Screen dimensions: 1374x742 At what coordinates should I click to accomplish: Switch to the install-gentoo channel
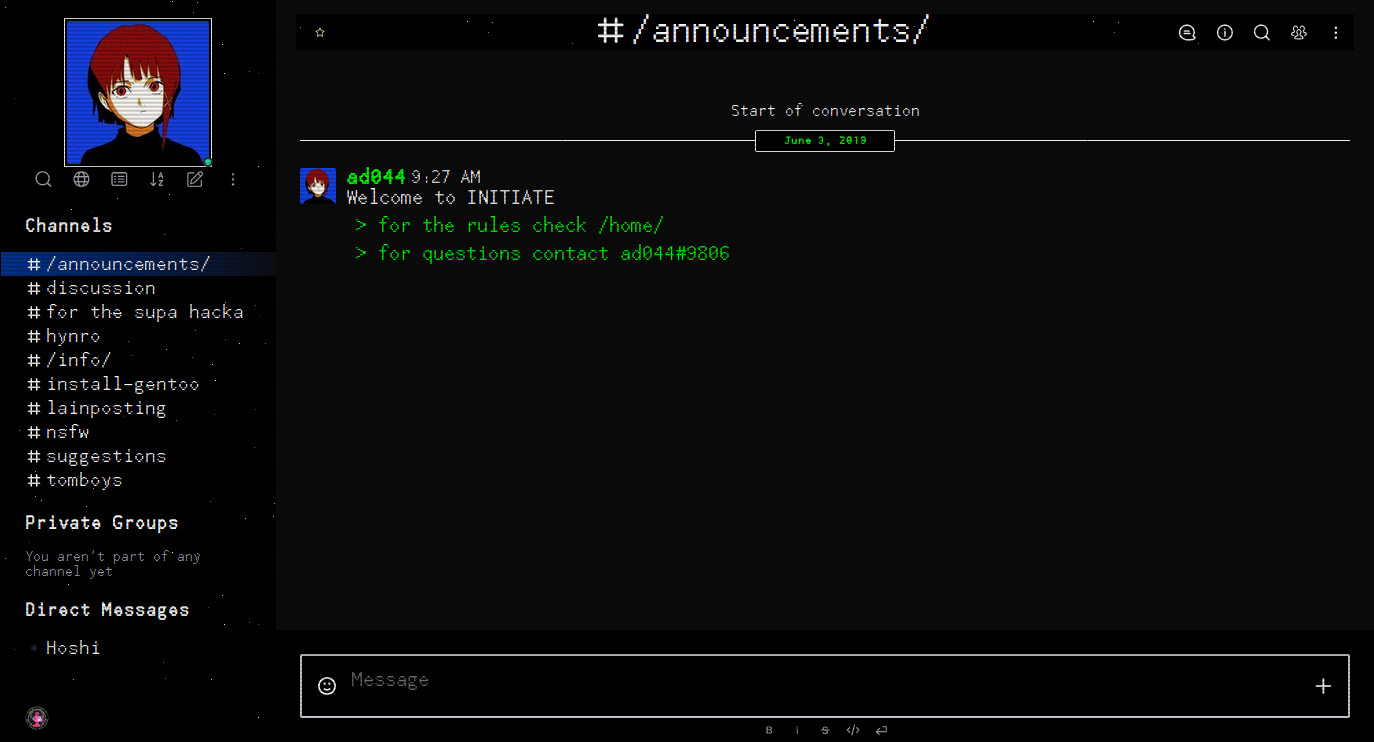tap(122, 384)
